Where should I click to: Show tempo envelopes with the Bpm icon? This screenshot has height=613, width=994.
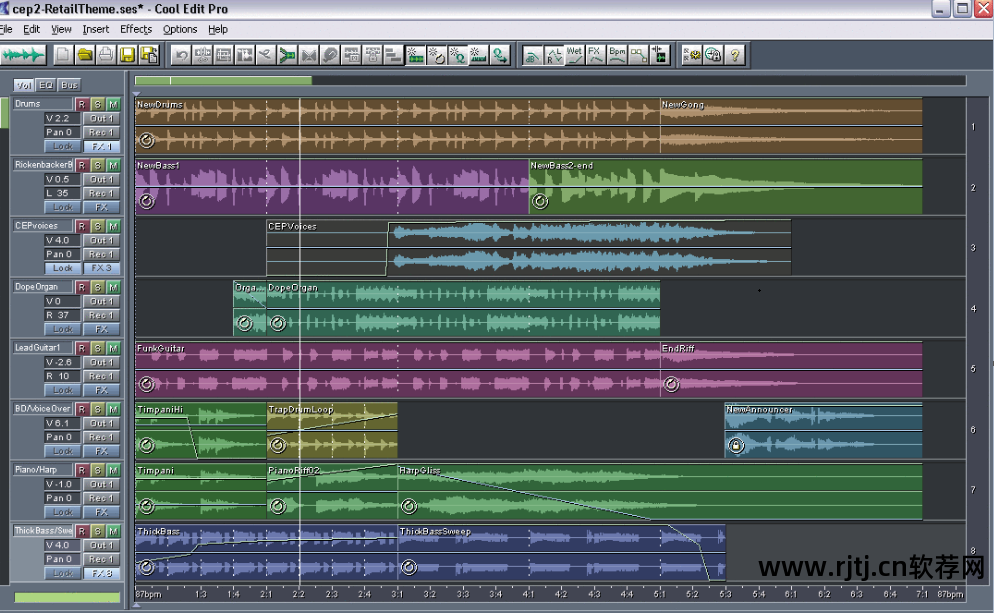click(x=617, y=56)
